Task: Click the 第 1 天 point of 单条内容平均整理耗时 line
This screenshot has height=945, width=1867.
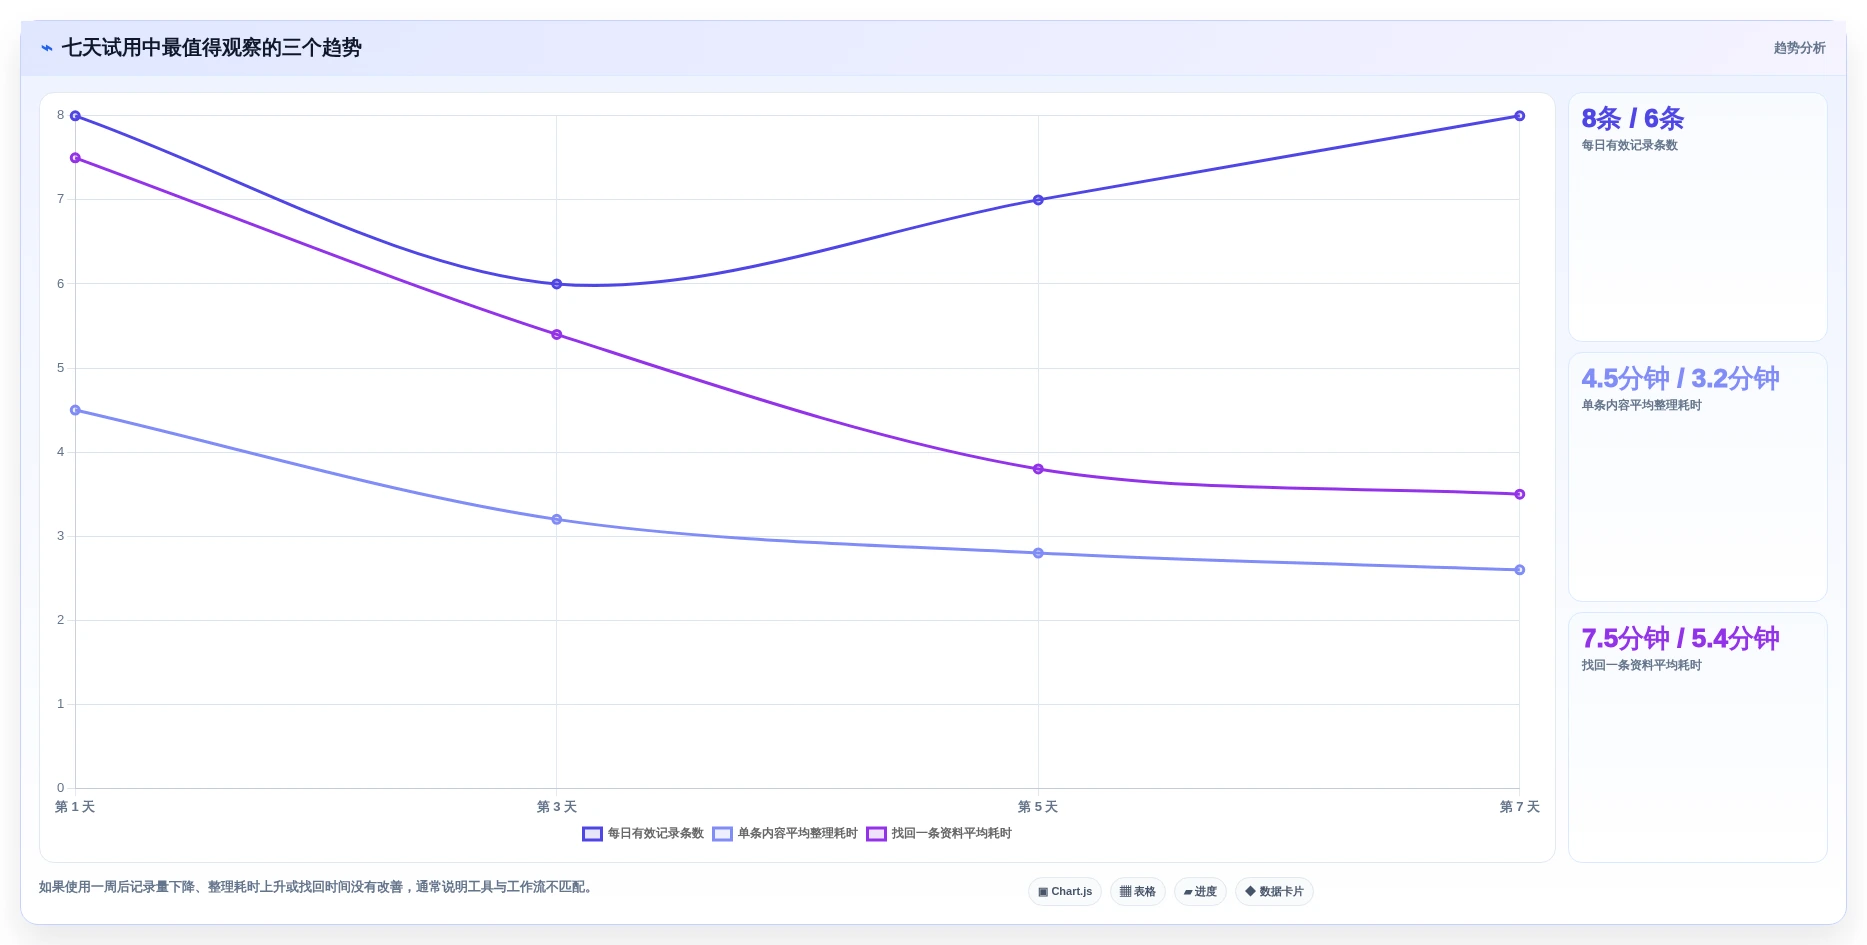Action: [75, 410]
